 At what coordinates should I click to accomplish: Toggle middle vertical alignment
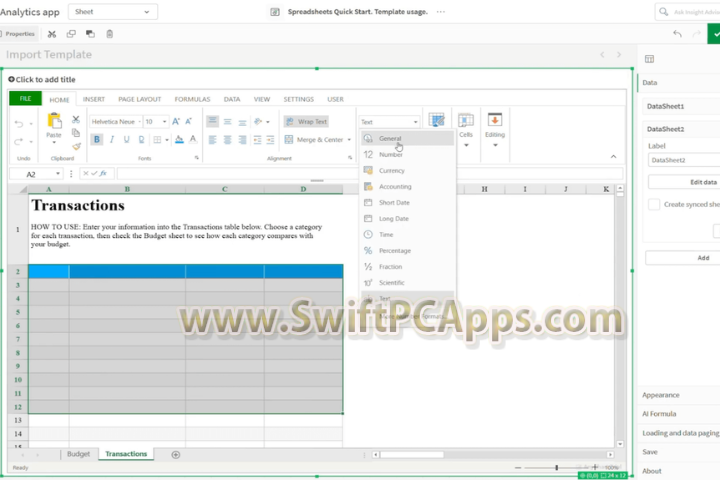[227, 122]
